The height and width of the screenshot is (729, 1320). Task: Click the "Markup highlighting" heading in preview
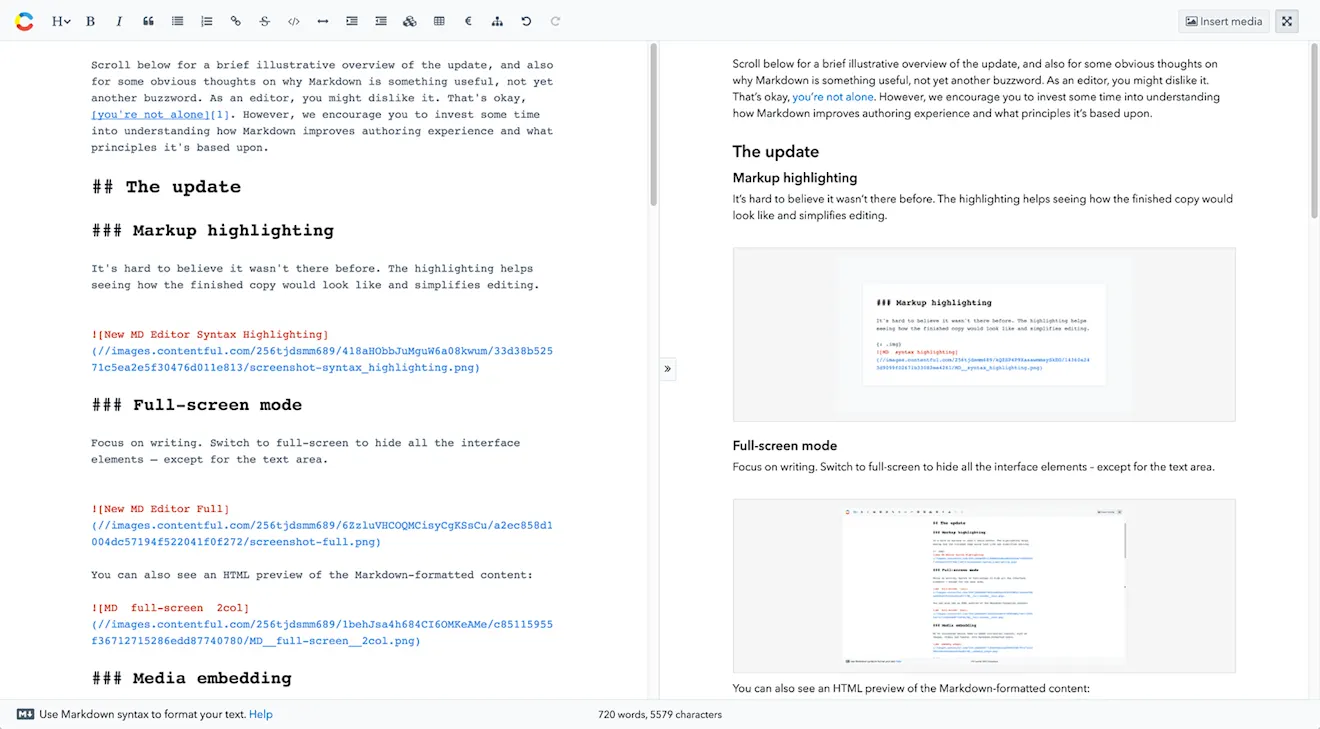[795, 178]
